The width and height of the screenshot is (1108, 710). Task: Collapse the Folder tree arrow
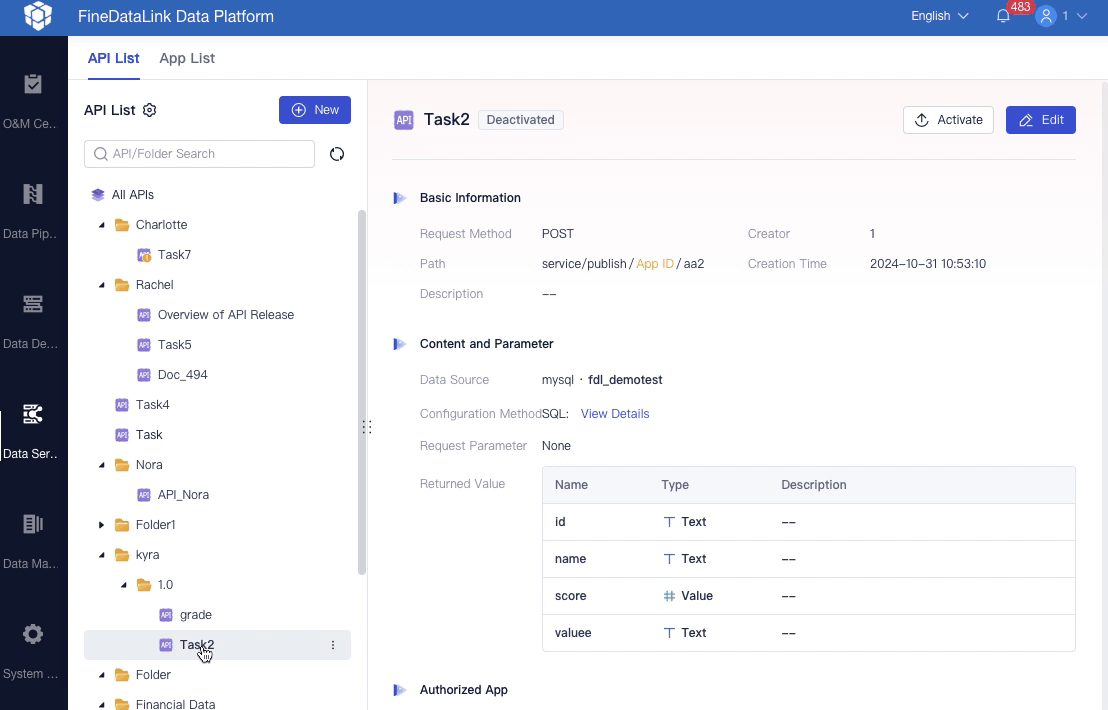[x=102, y=675]
